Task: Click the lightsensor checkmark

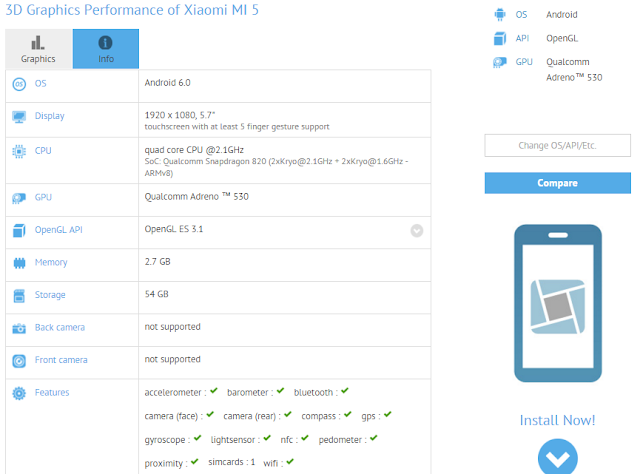Action: click(267, 438)
